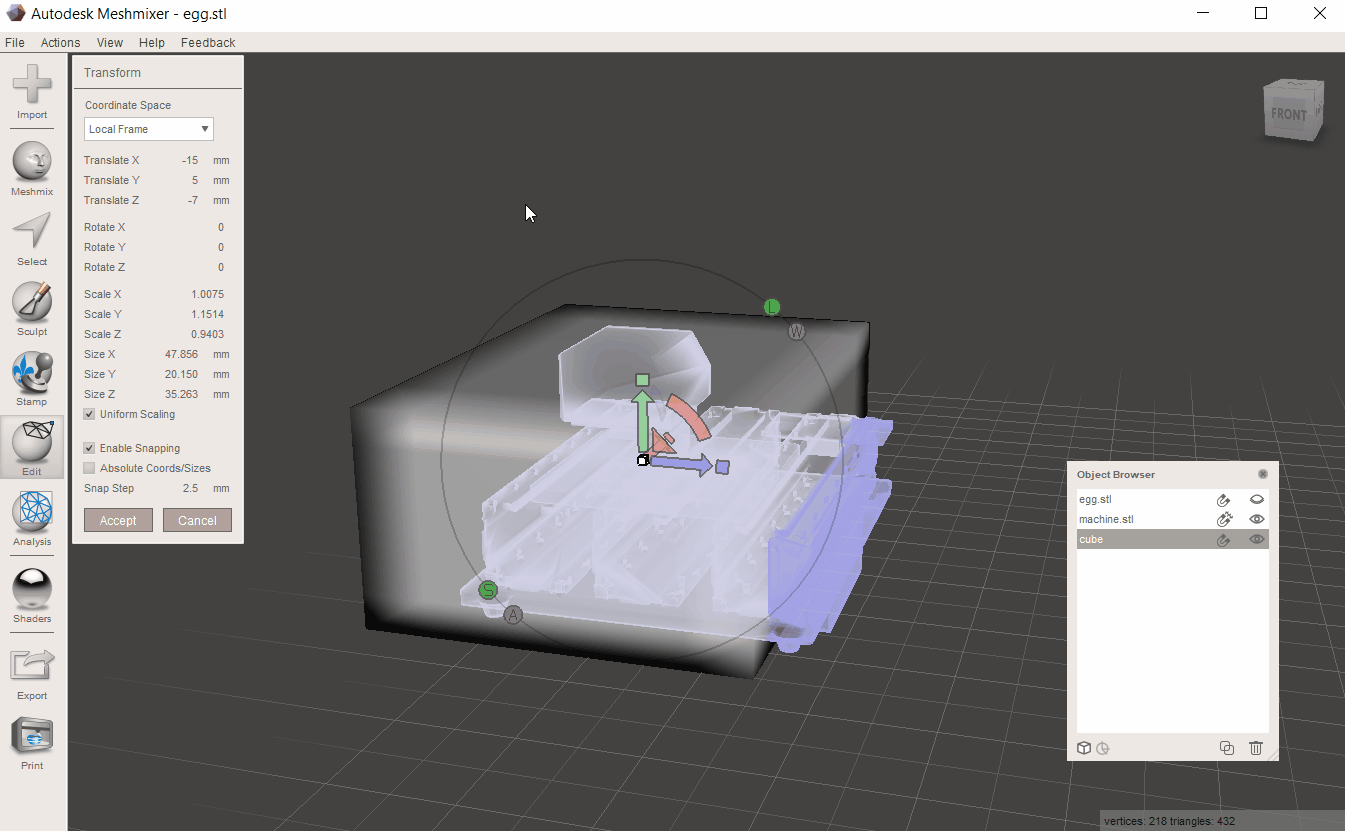Screen dimensions: 1345x831
Task: Click the green L handle on the gizmo circle
Action: pyautogui.click(x=771, y=307)
